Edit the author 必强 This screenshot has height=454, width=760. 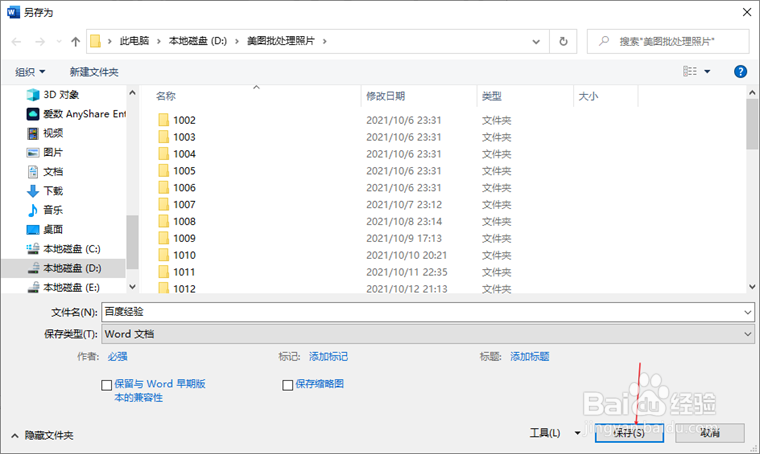[x=117, y=357]
